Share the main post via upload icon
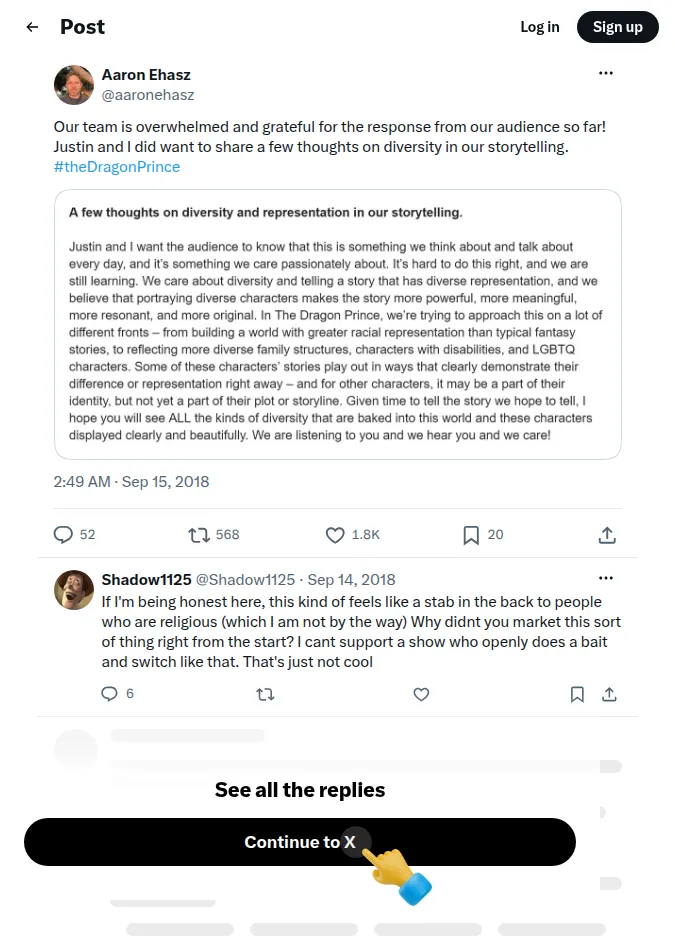The height and width of the screenshot is (951, 675). (x=607, y=534)
